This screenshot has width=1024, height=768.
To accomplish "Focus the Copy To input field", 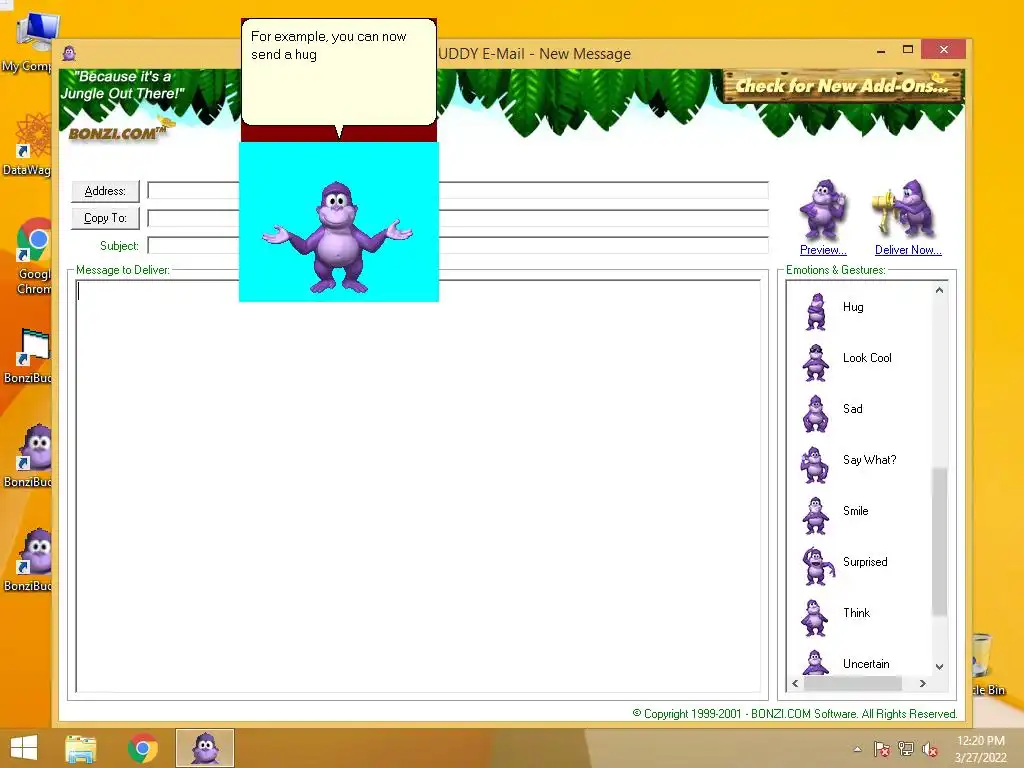I will (458, 218).
